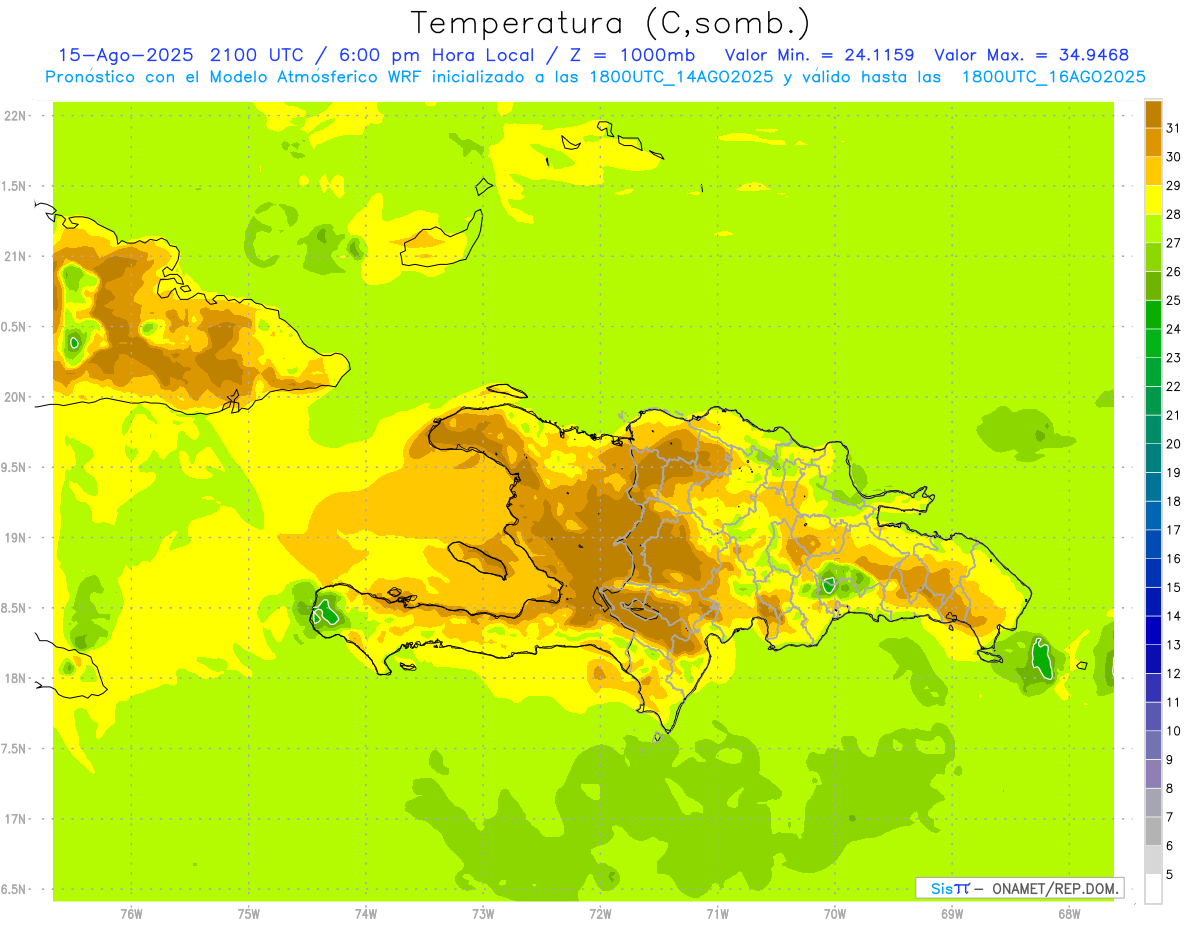1200x927 pixels.
Task: Click the '75W' longitude axis label
Action: point(248,913)
